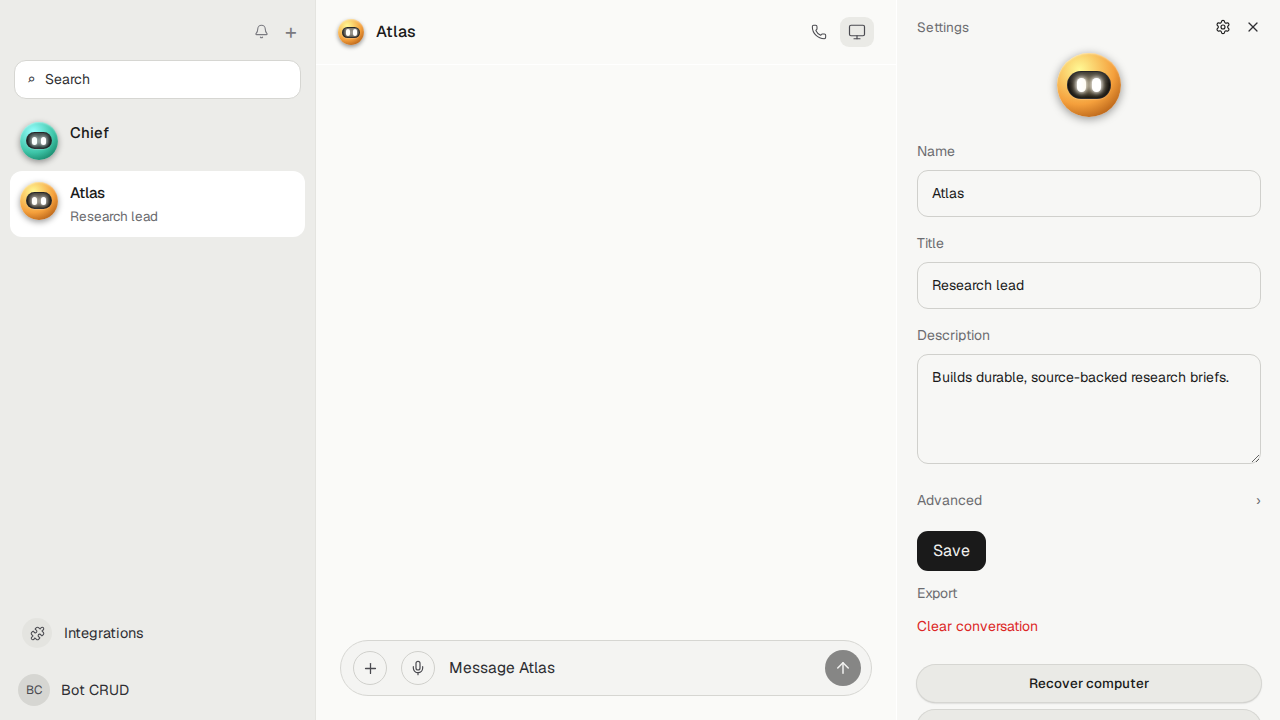This screenshot has height=720, width=1280.
Task: Click the Advanced chevron arrow
Action: [1258, 501]
